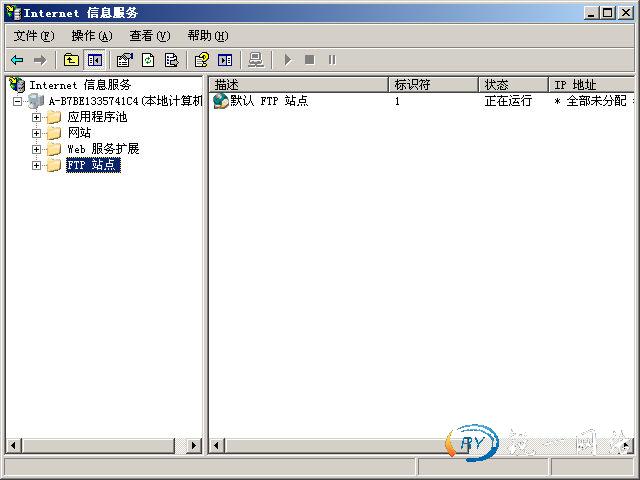Click the tree pane scroll left arrow
Image resolution: width=640 pixels, height=480 pixels.
[13, 445]
